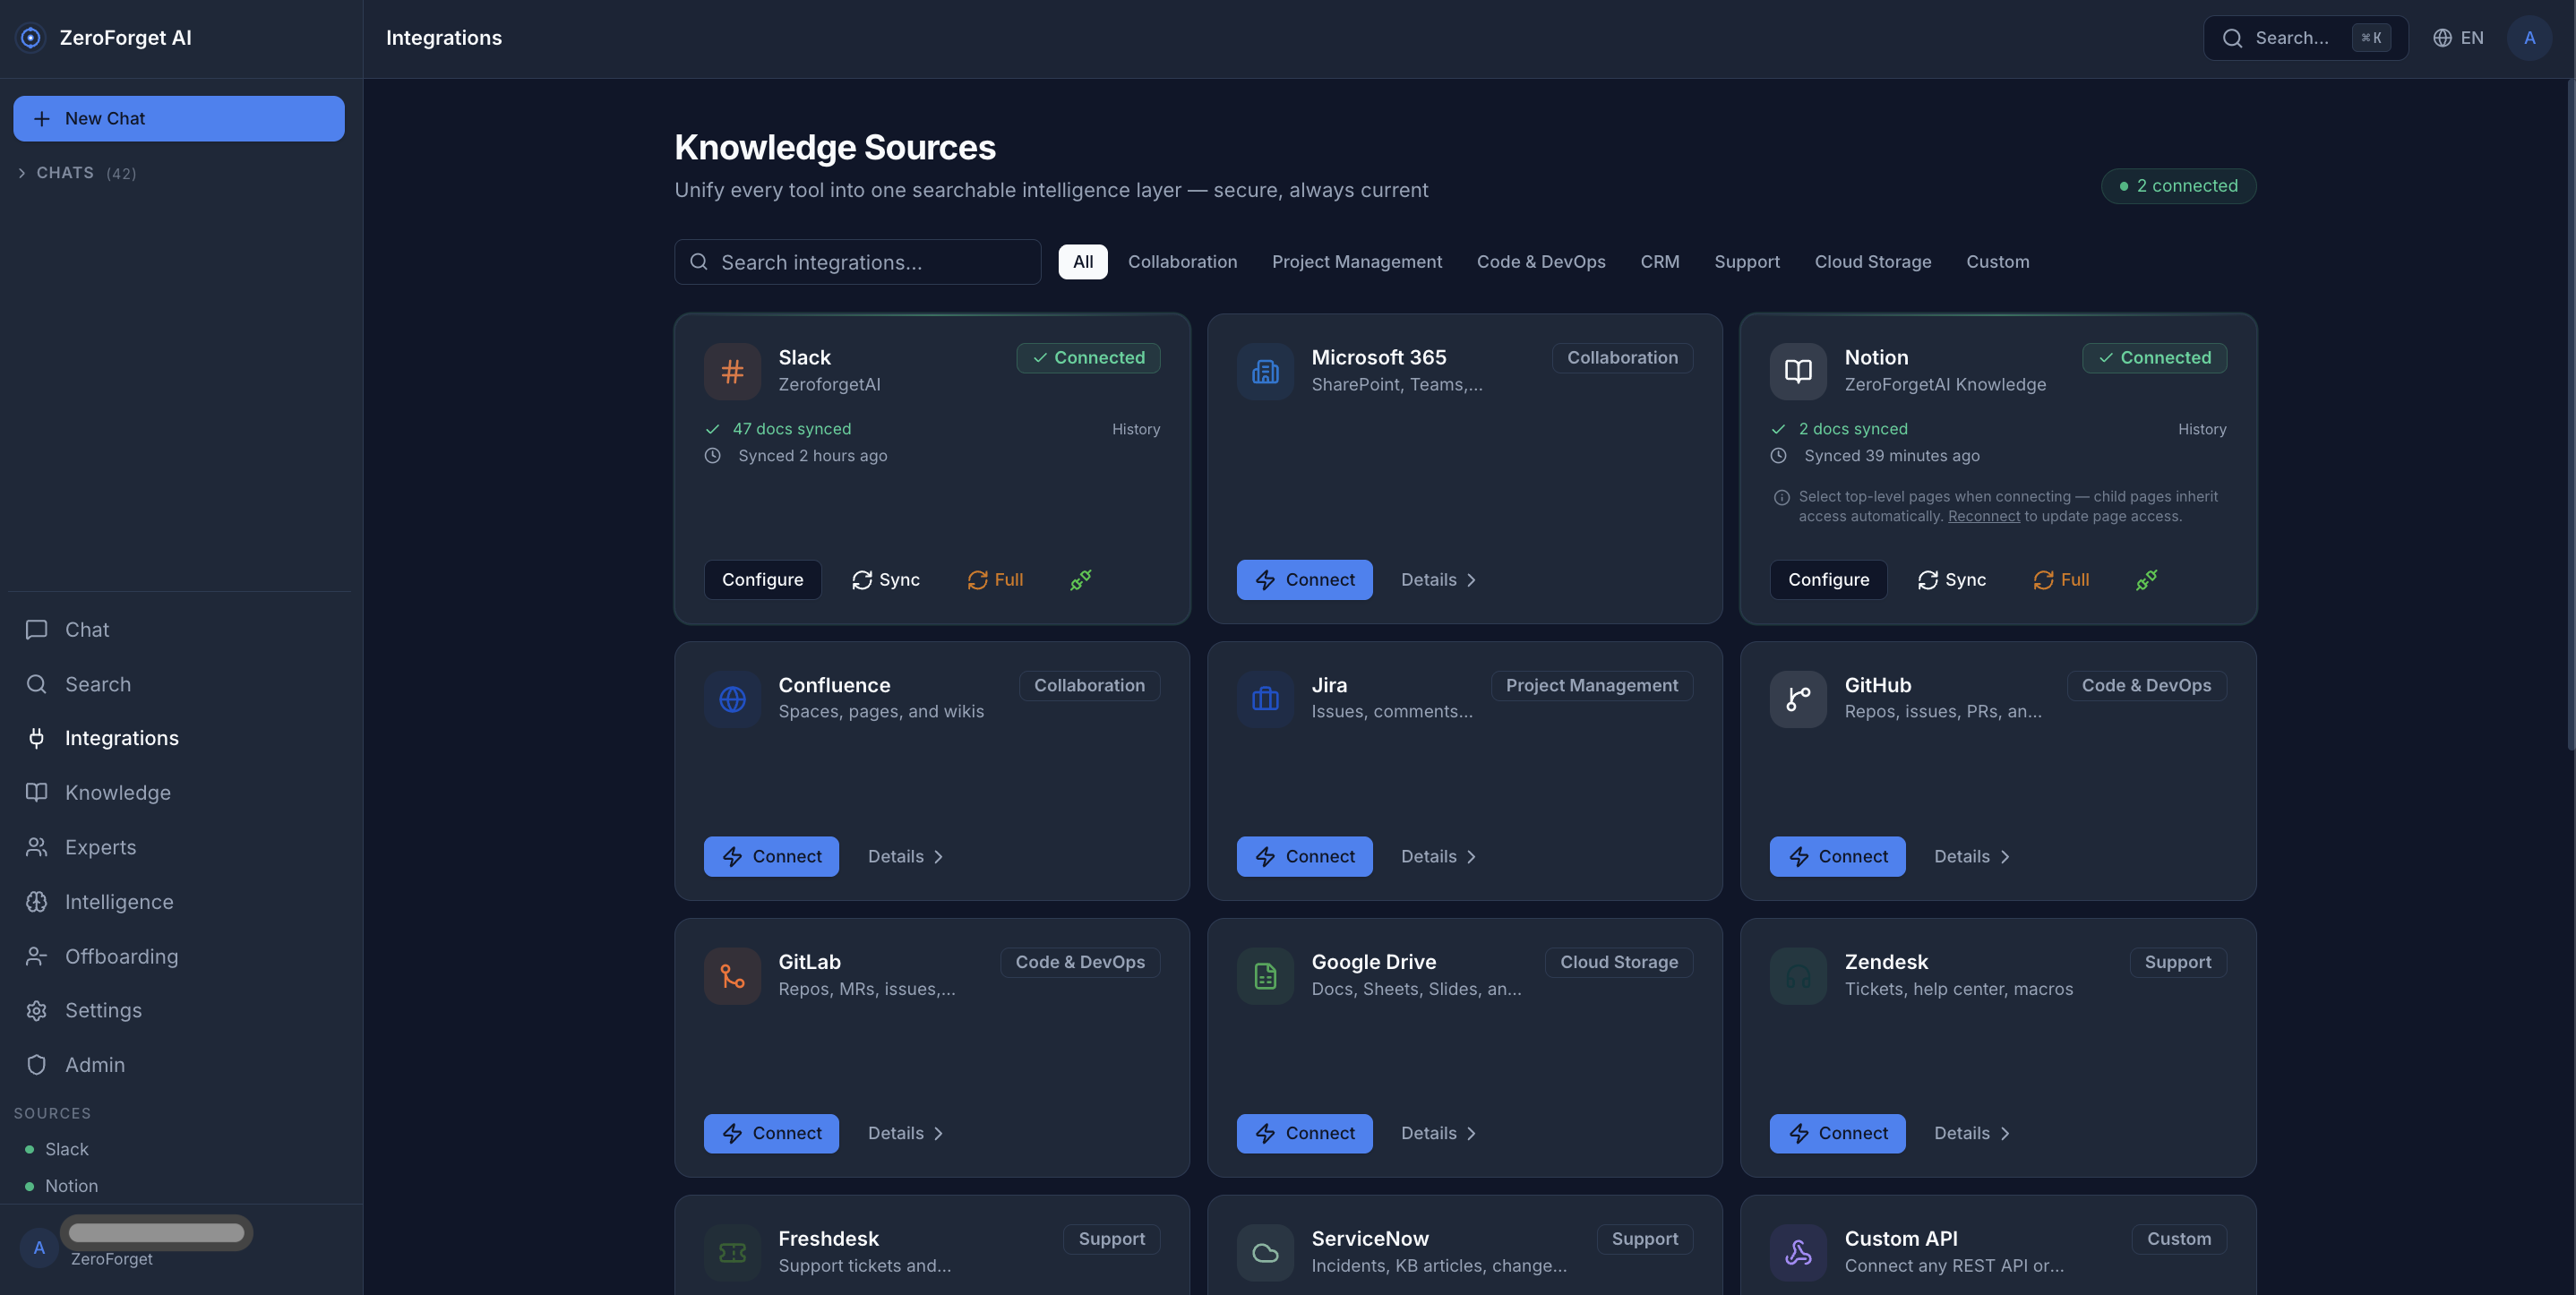
Task: Click the Google Drive document icon
Action: (1265, 976)
